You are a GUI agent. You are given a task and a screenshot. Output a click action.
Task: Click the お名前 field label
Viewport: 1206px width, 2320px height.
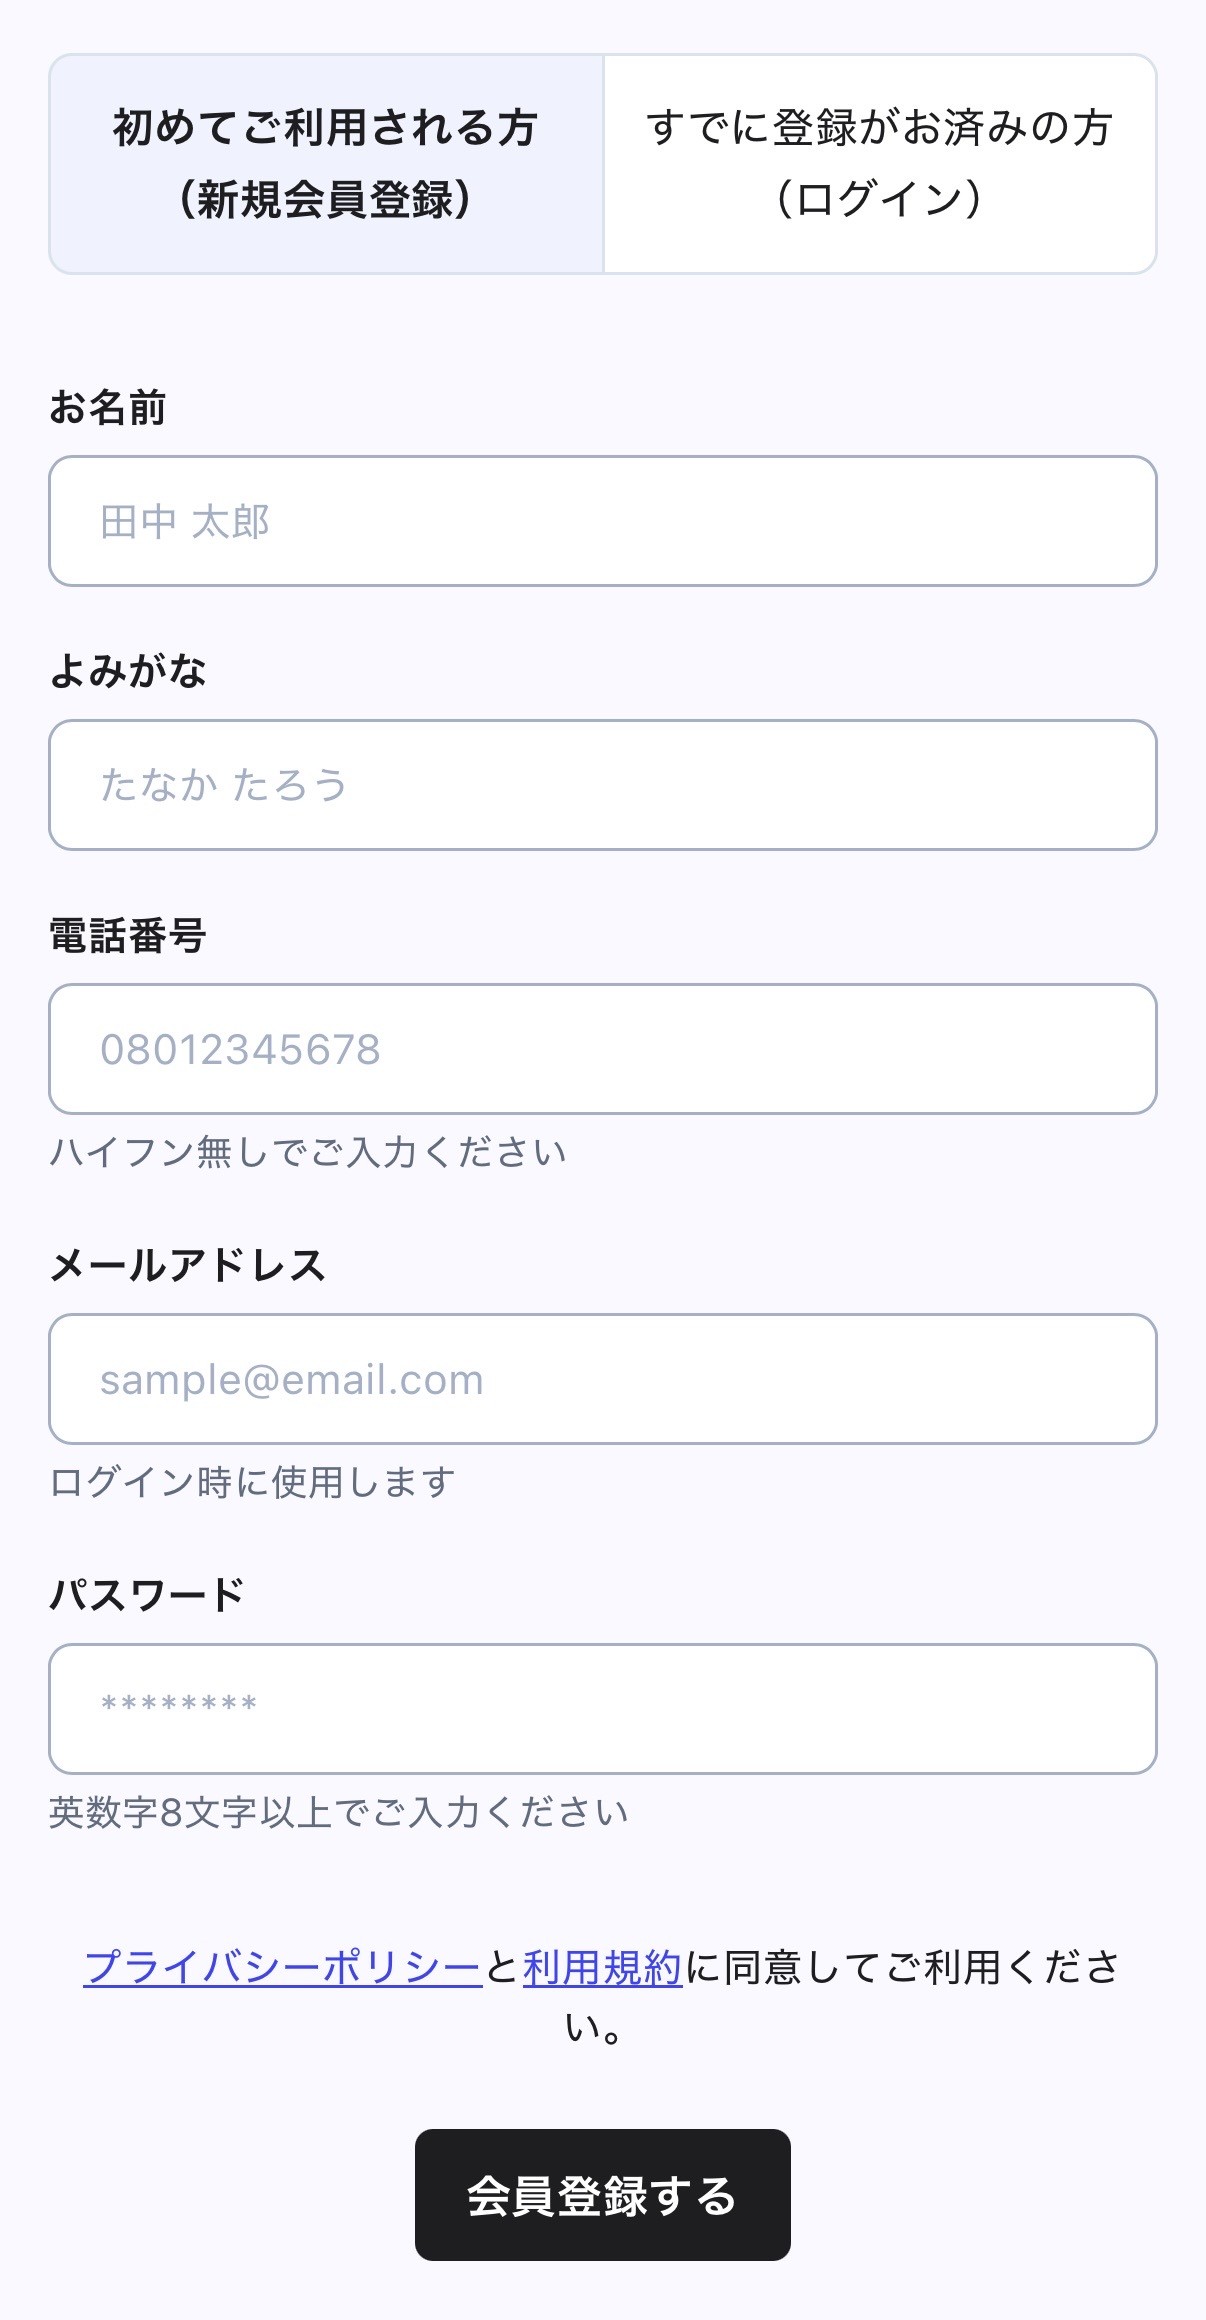107,408
